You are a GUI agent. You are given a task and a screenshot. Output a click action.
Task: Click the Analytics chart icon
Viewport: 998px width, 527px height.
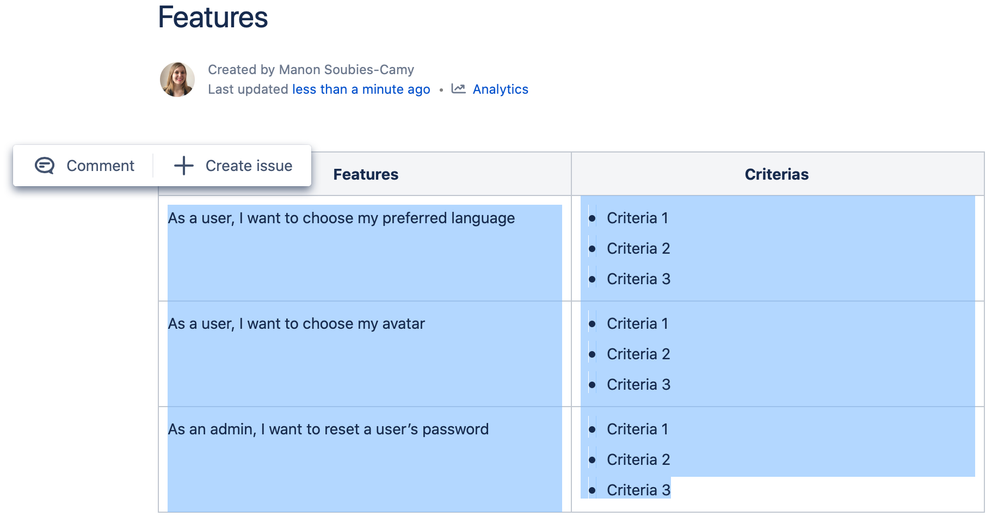click(x=458, y=89)
